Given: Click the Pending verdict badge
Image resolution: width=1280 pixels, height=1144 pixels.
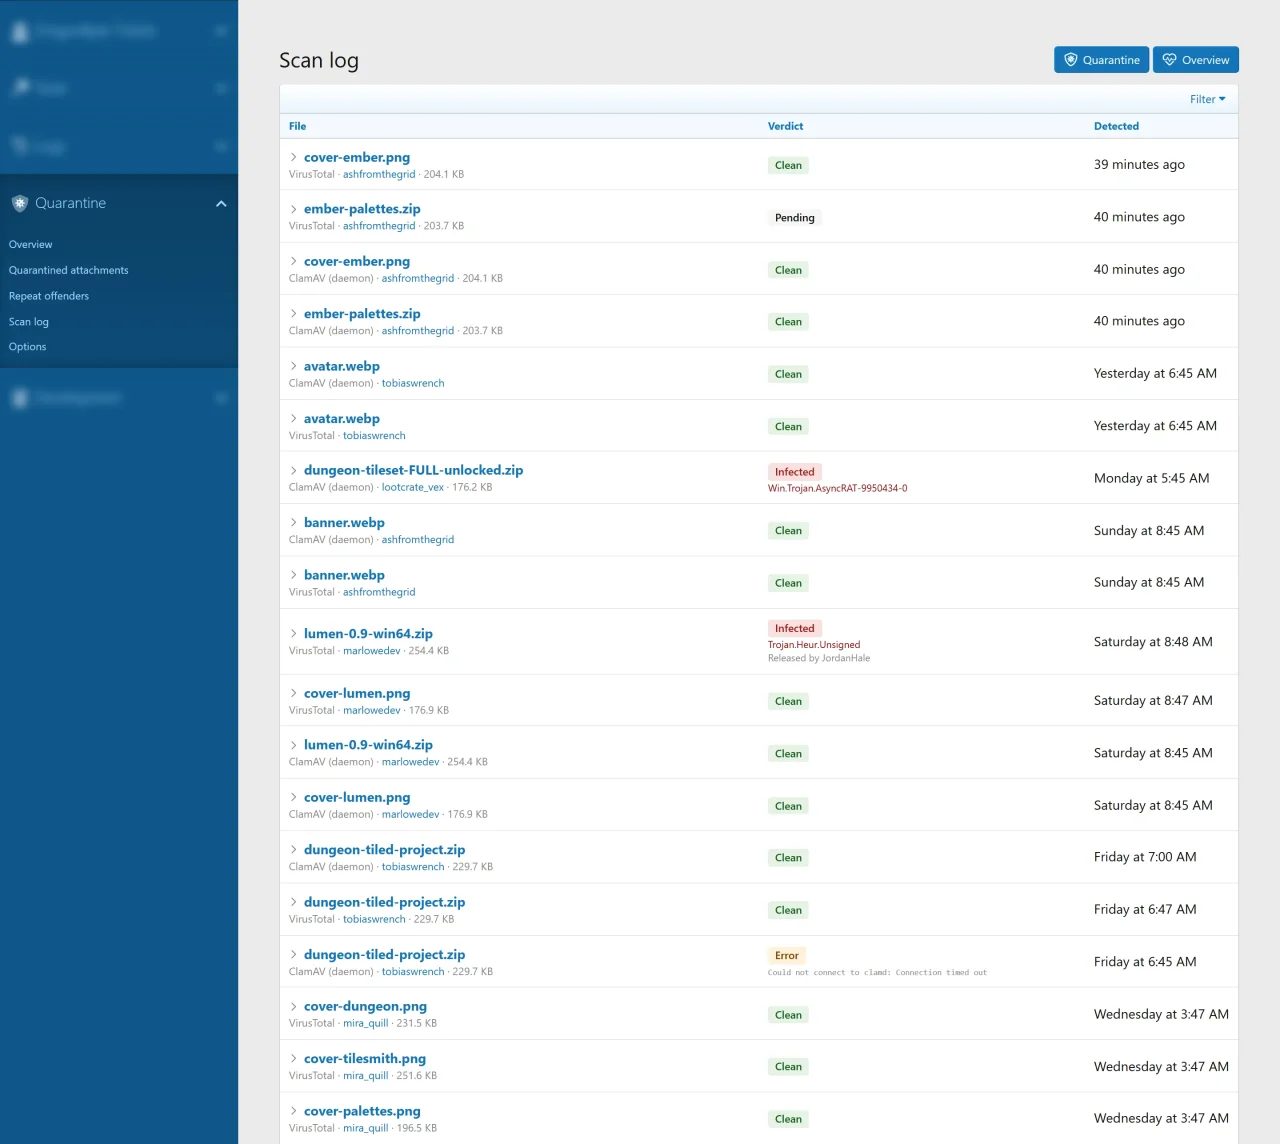Looking at the screenshot, I should 795,217.
